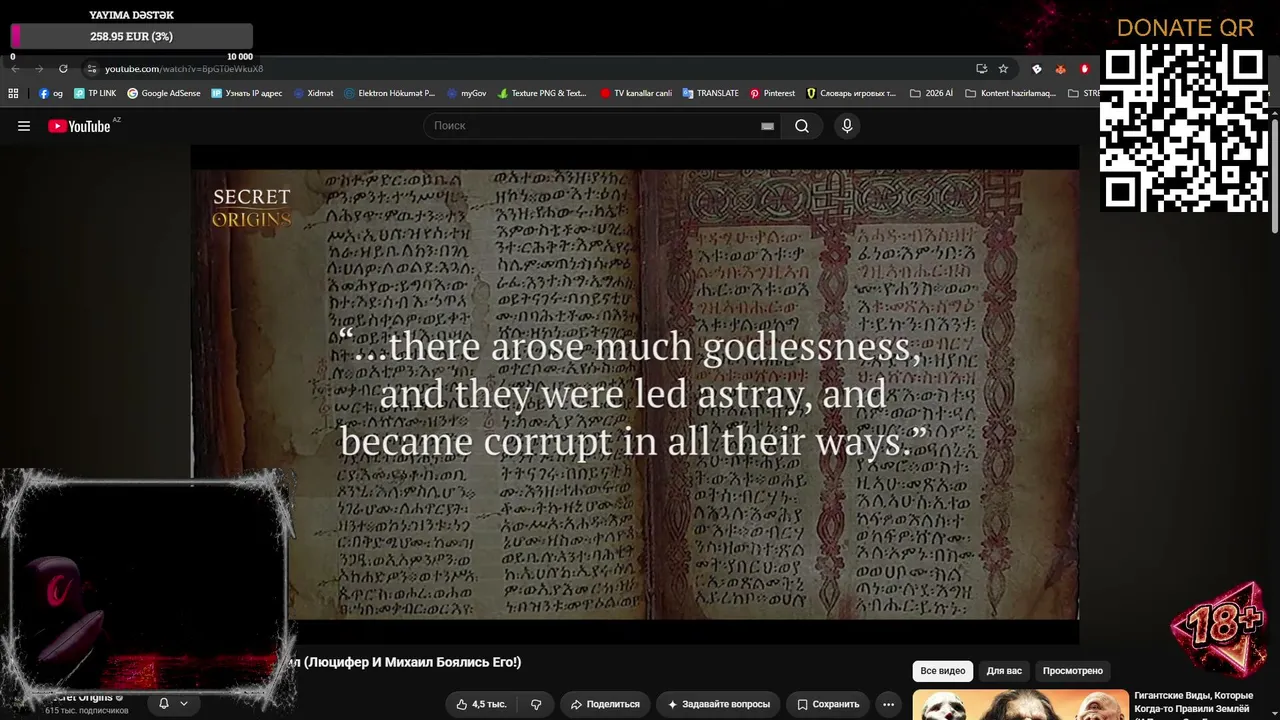This screenshot has width=1280, height=720.
Task: Open the Elektron Hökumət bookmark
Action: point(389,93)
